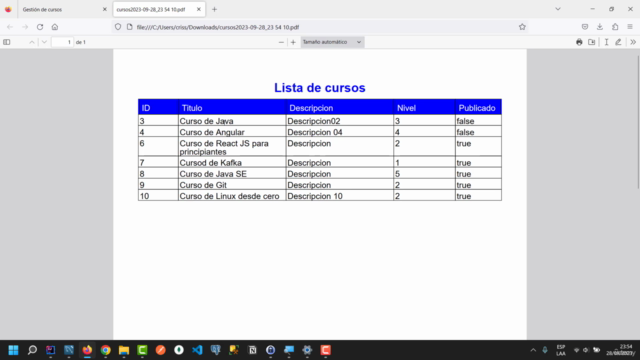Go to next PDF page
Image resolution: width=640 pixels, height=360 pixels.
point(44,42)
